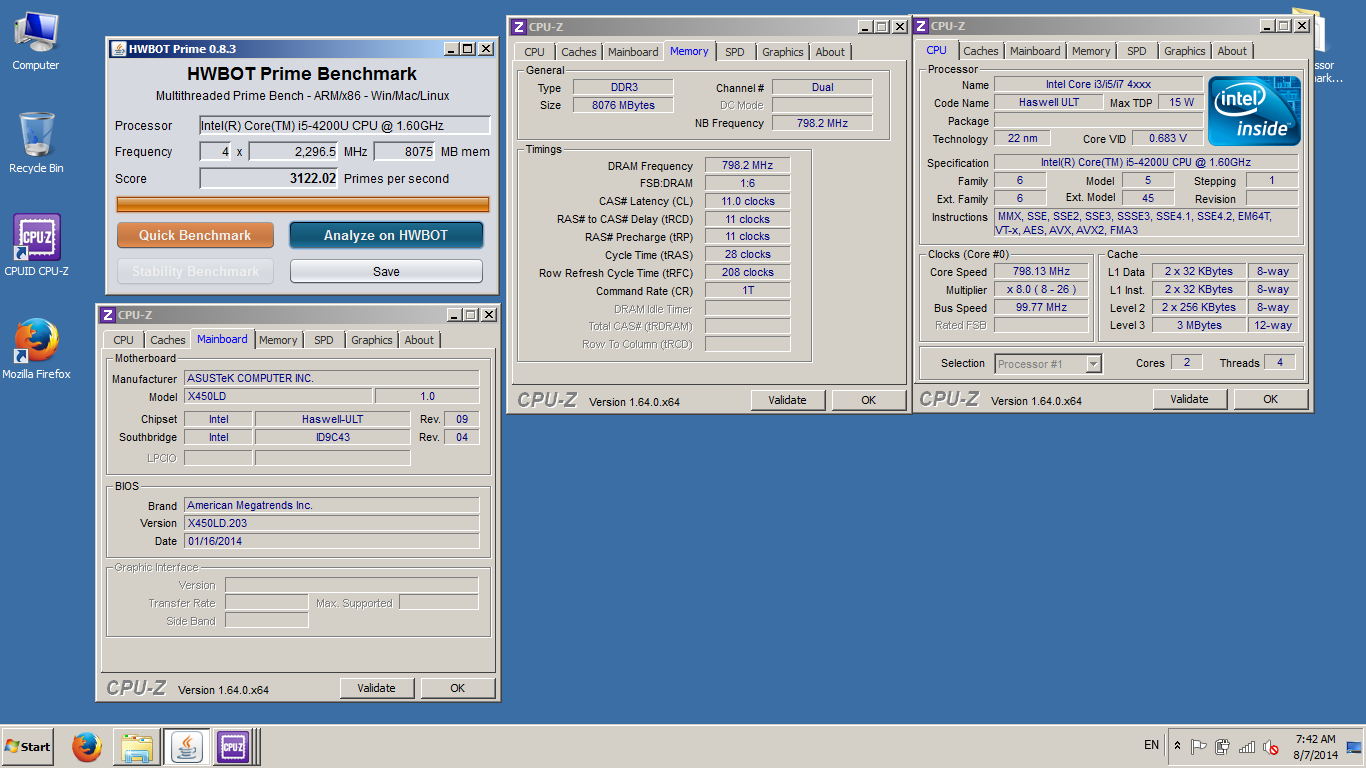Click the Z icon in the Memory CPU-Z title bar
The width and height of the screenshot is (1366, 768).
[x=518, y=27]
